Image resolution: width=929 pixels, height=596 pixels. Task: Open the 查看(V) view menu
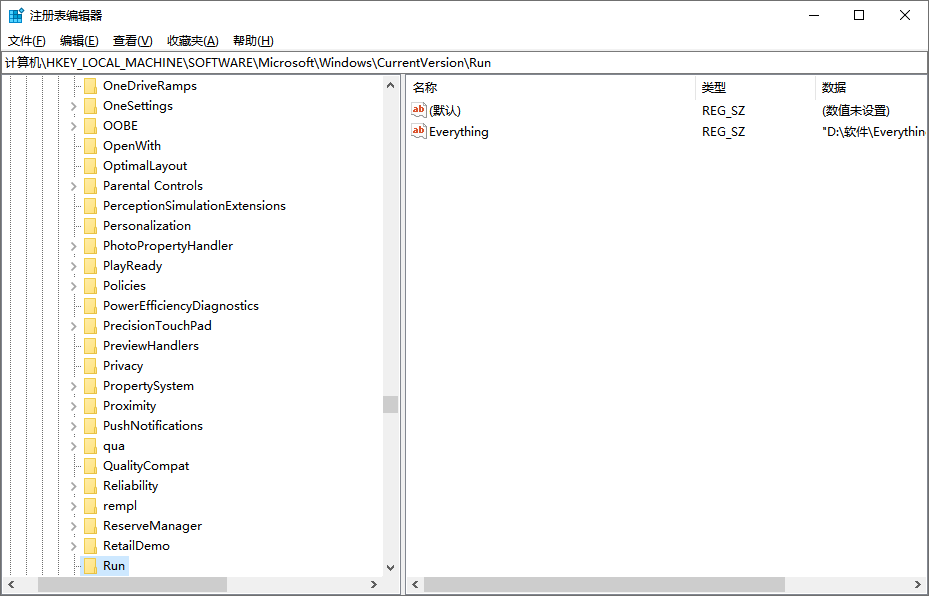click(132, 41)
